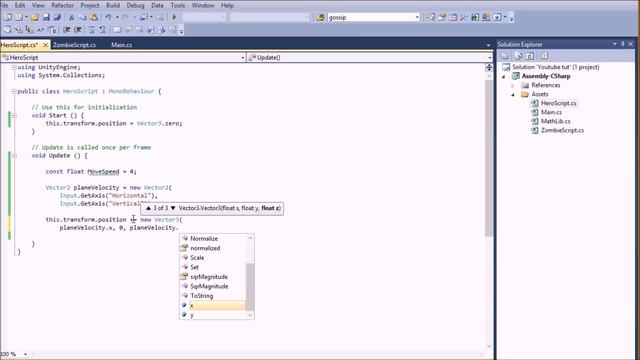
Task: Click the Properties icon in Solution Explorer toolbar
Action: 505,56
